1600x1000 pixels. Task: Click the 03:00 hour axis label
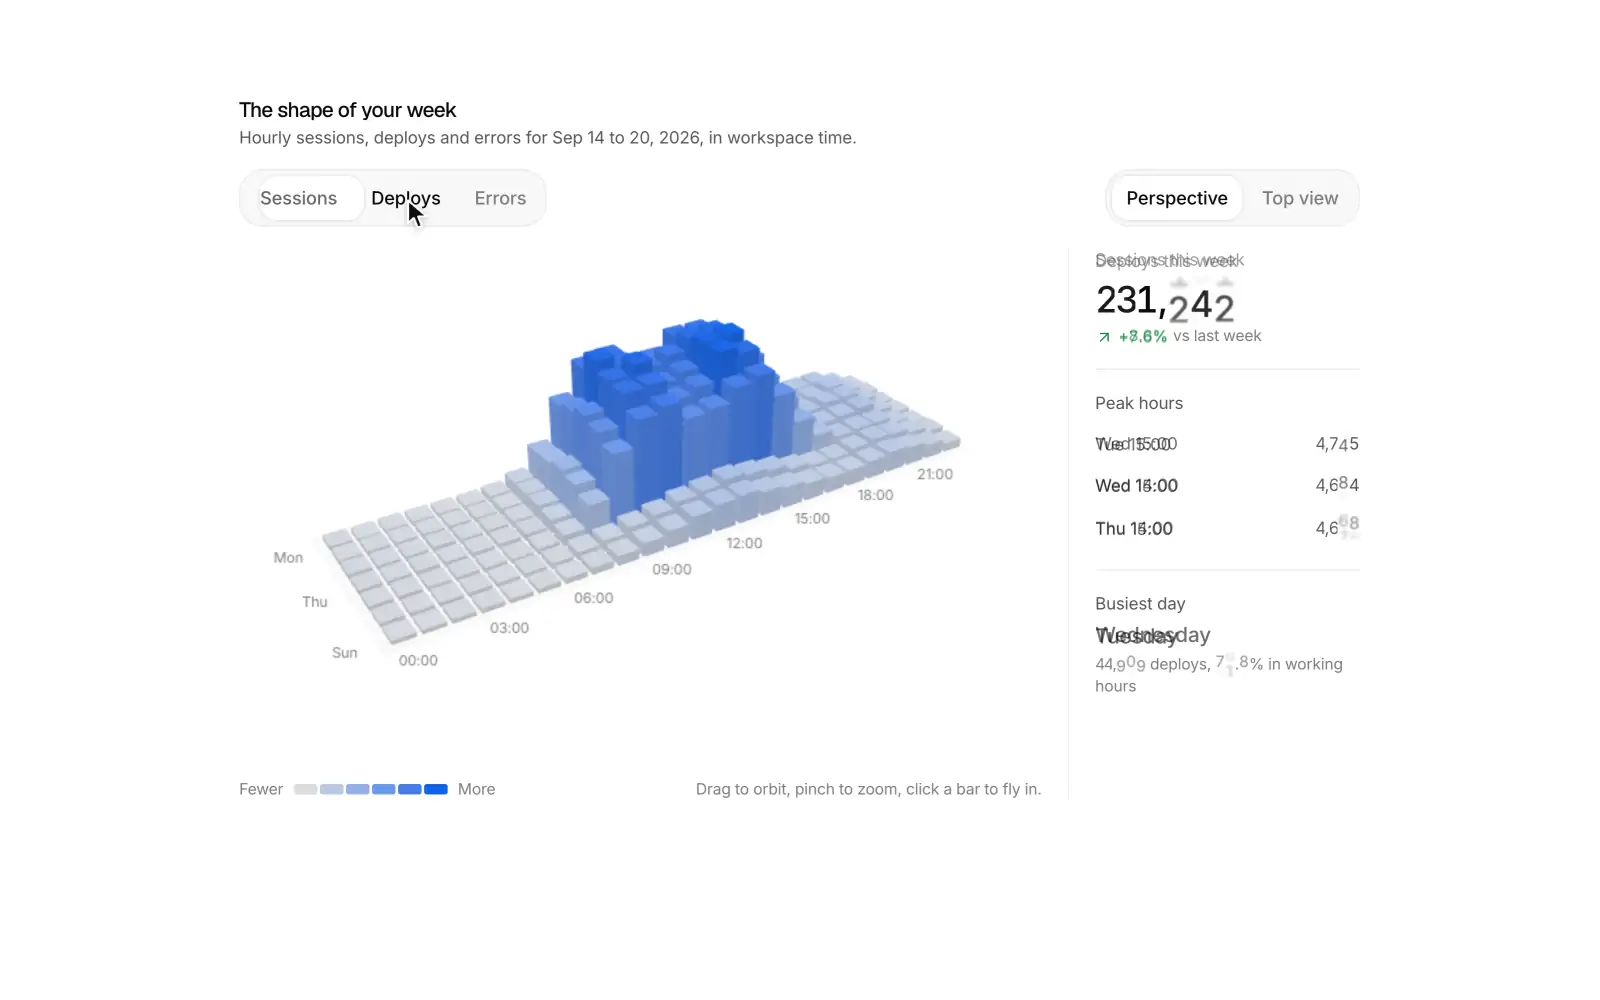(509, 628)
